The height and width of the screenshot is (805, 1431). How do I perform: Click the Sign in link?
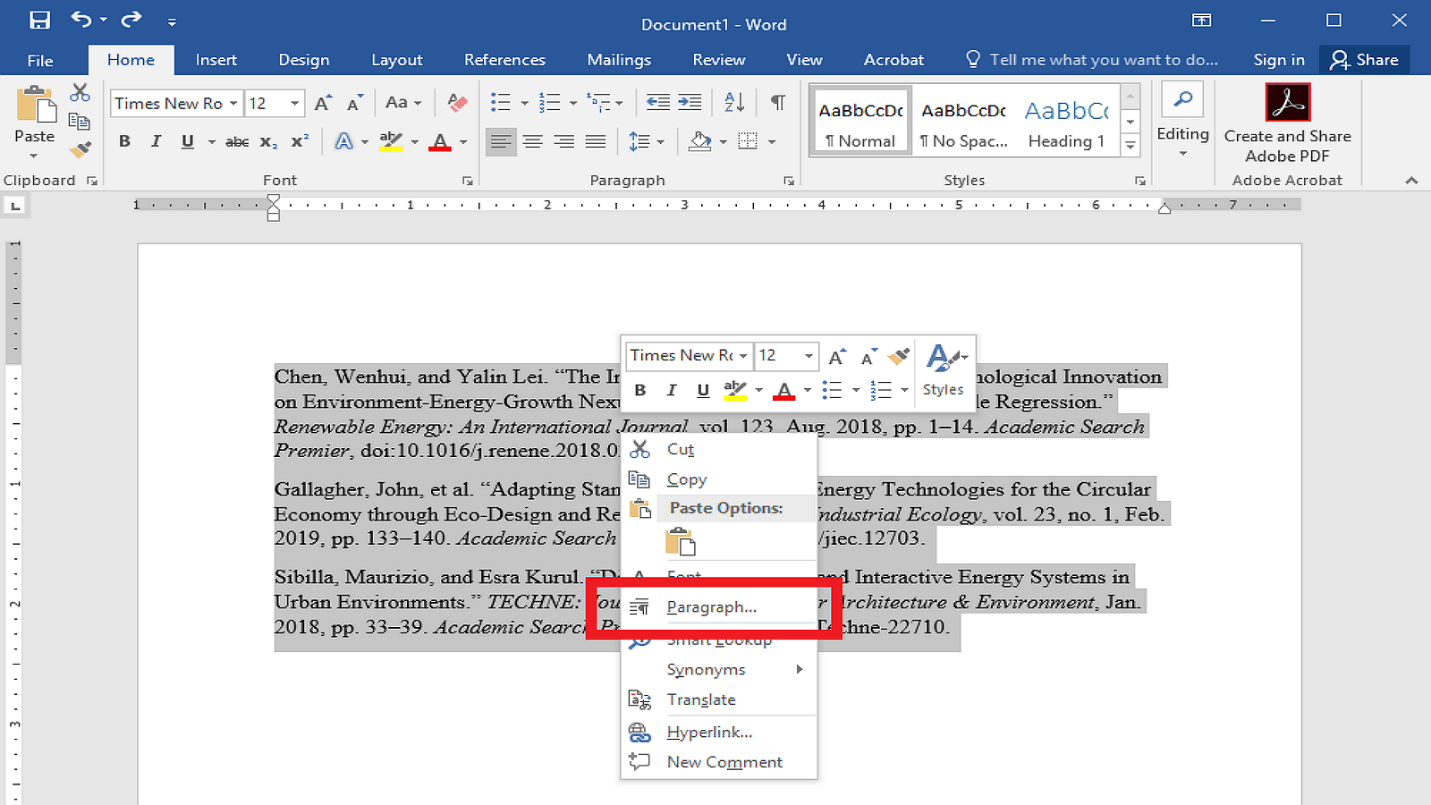tap(1279, 60)
